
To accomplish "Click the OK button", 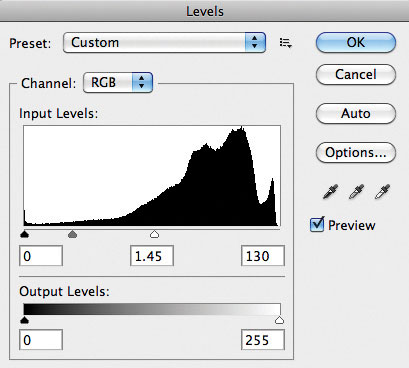I will point(356,42).
